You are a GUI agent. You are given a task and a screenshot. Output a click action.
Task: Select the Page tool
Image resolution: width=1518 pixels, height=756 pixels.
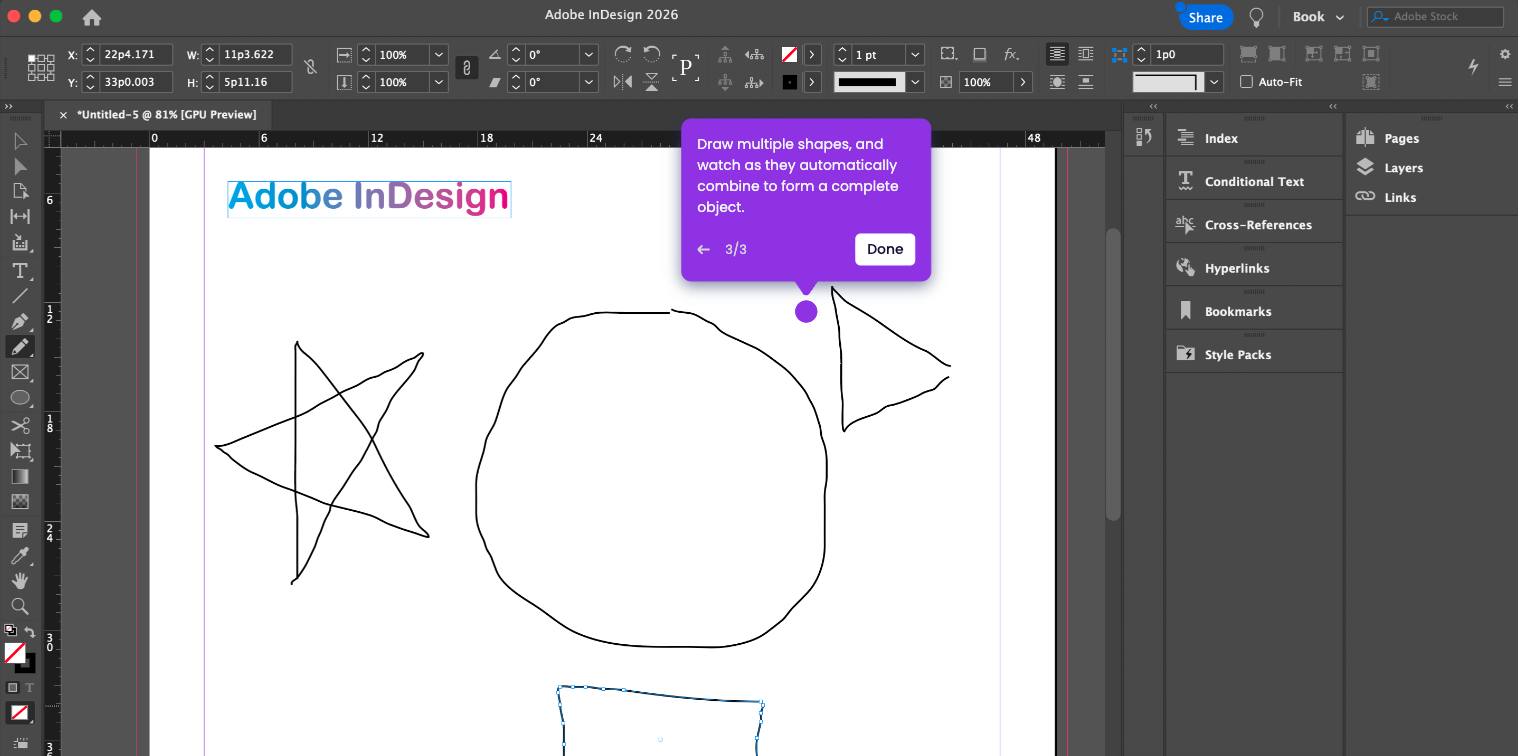tap(19, 191)
